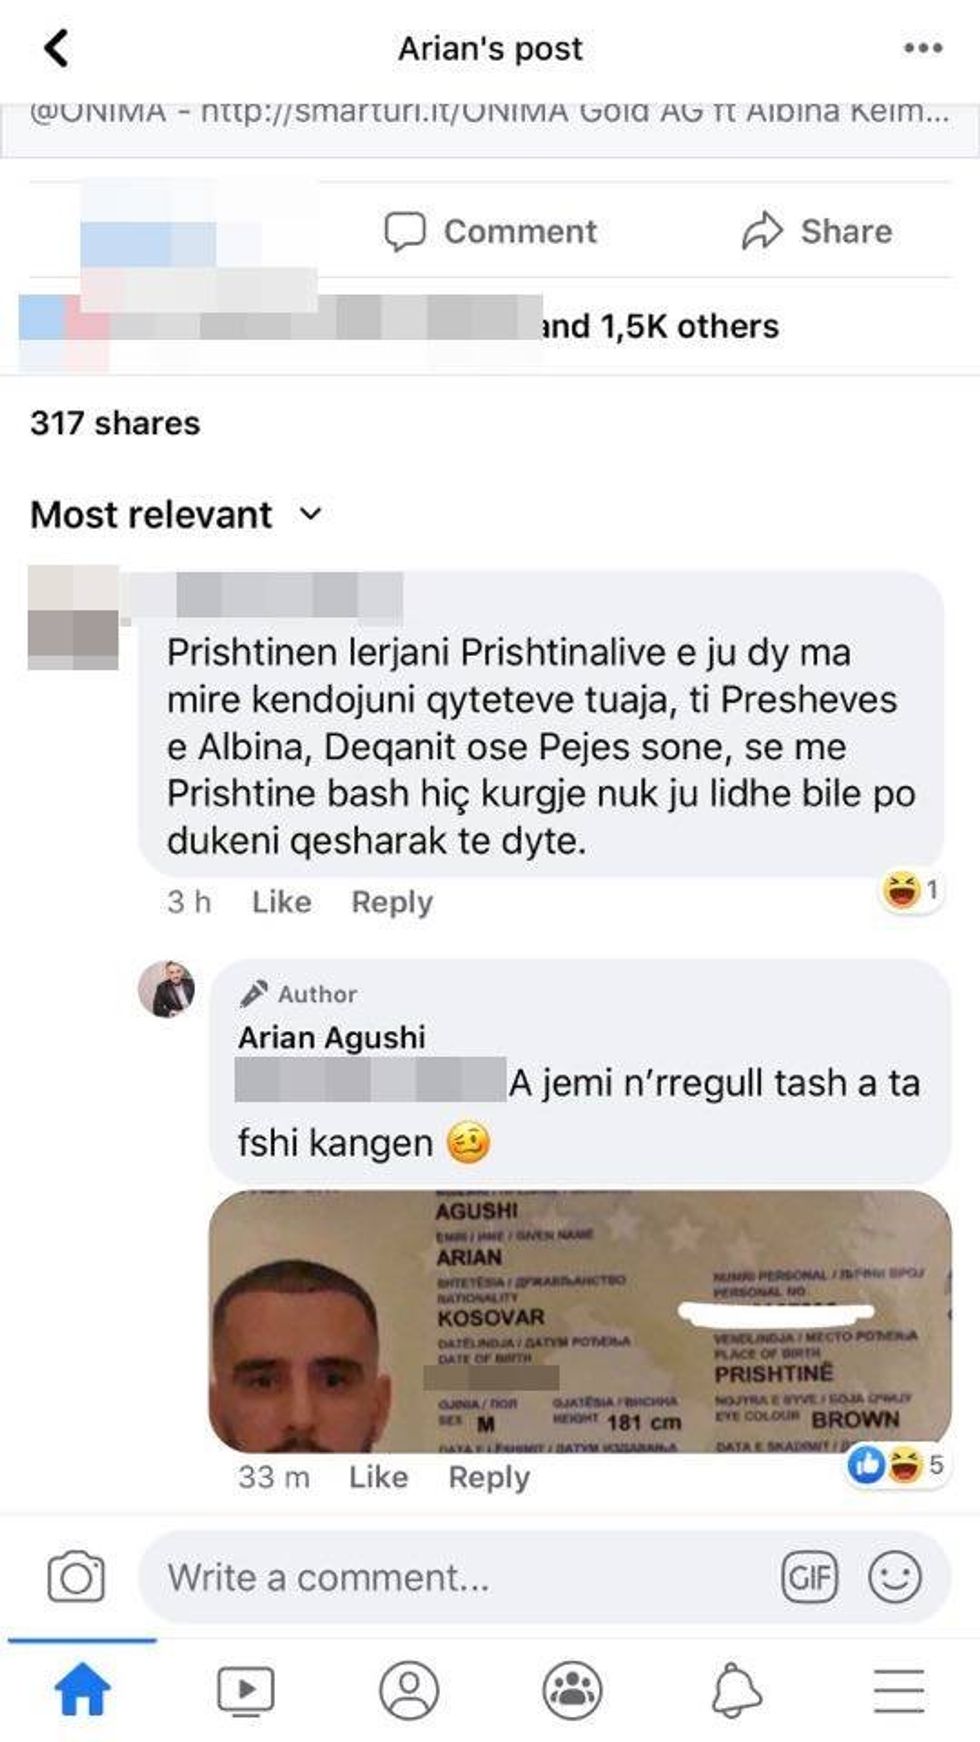This screenshot has width=980, height=1742.
Task: Go back using the back arrow
Action: click(x=57, y=47)
